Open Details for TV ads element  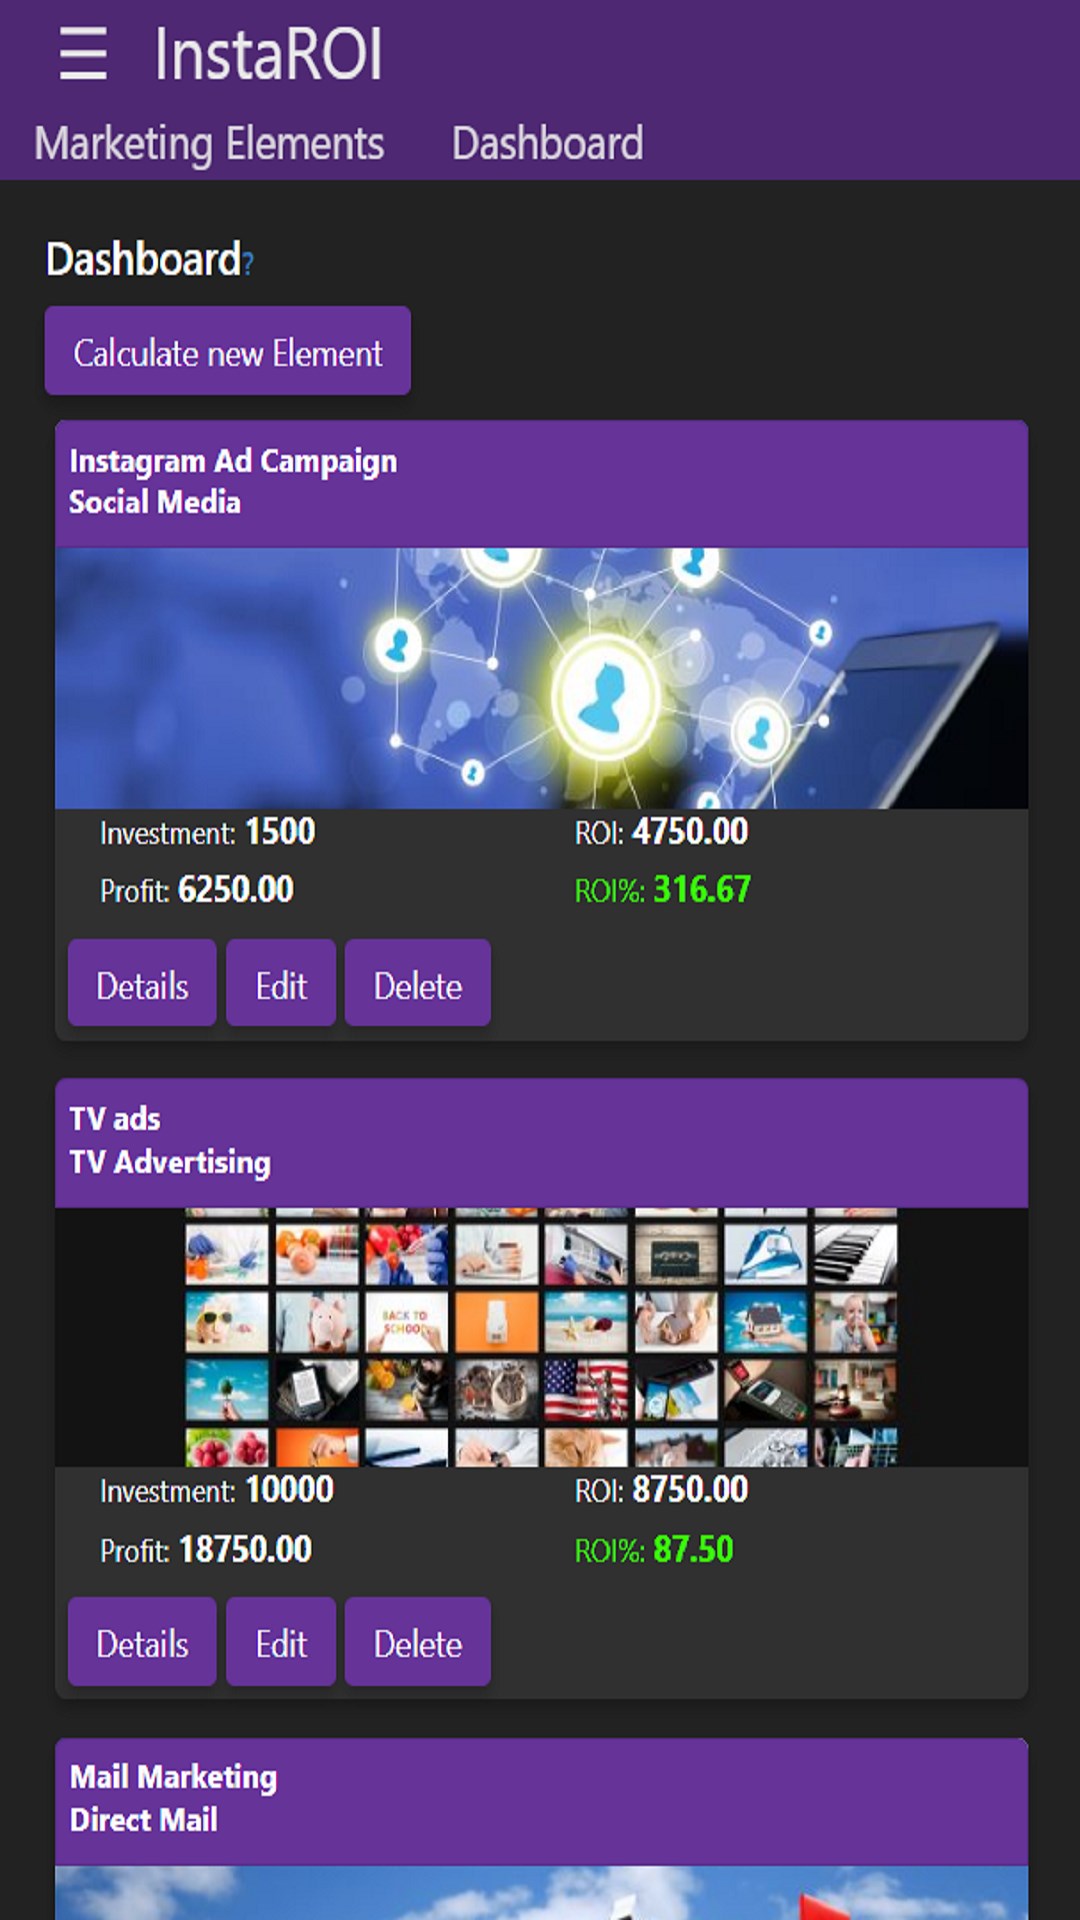[x=142, y=1642]
